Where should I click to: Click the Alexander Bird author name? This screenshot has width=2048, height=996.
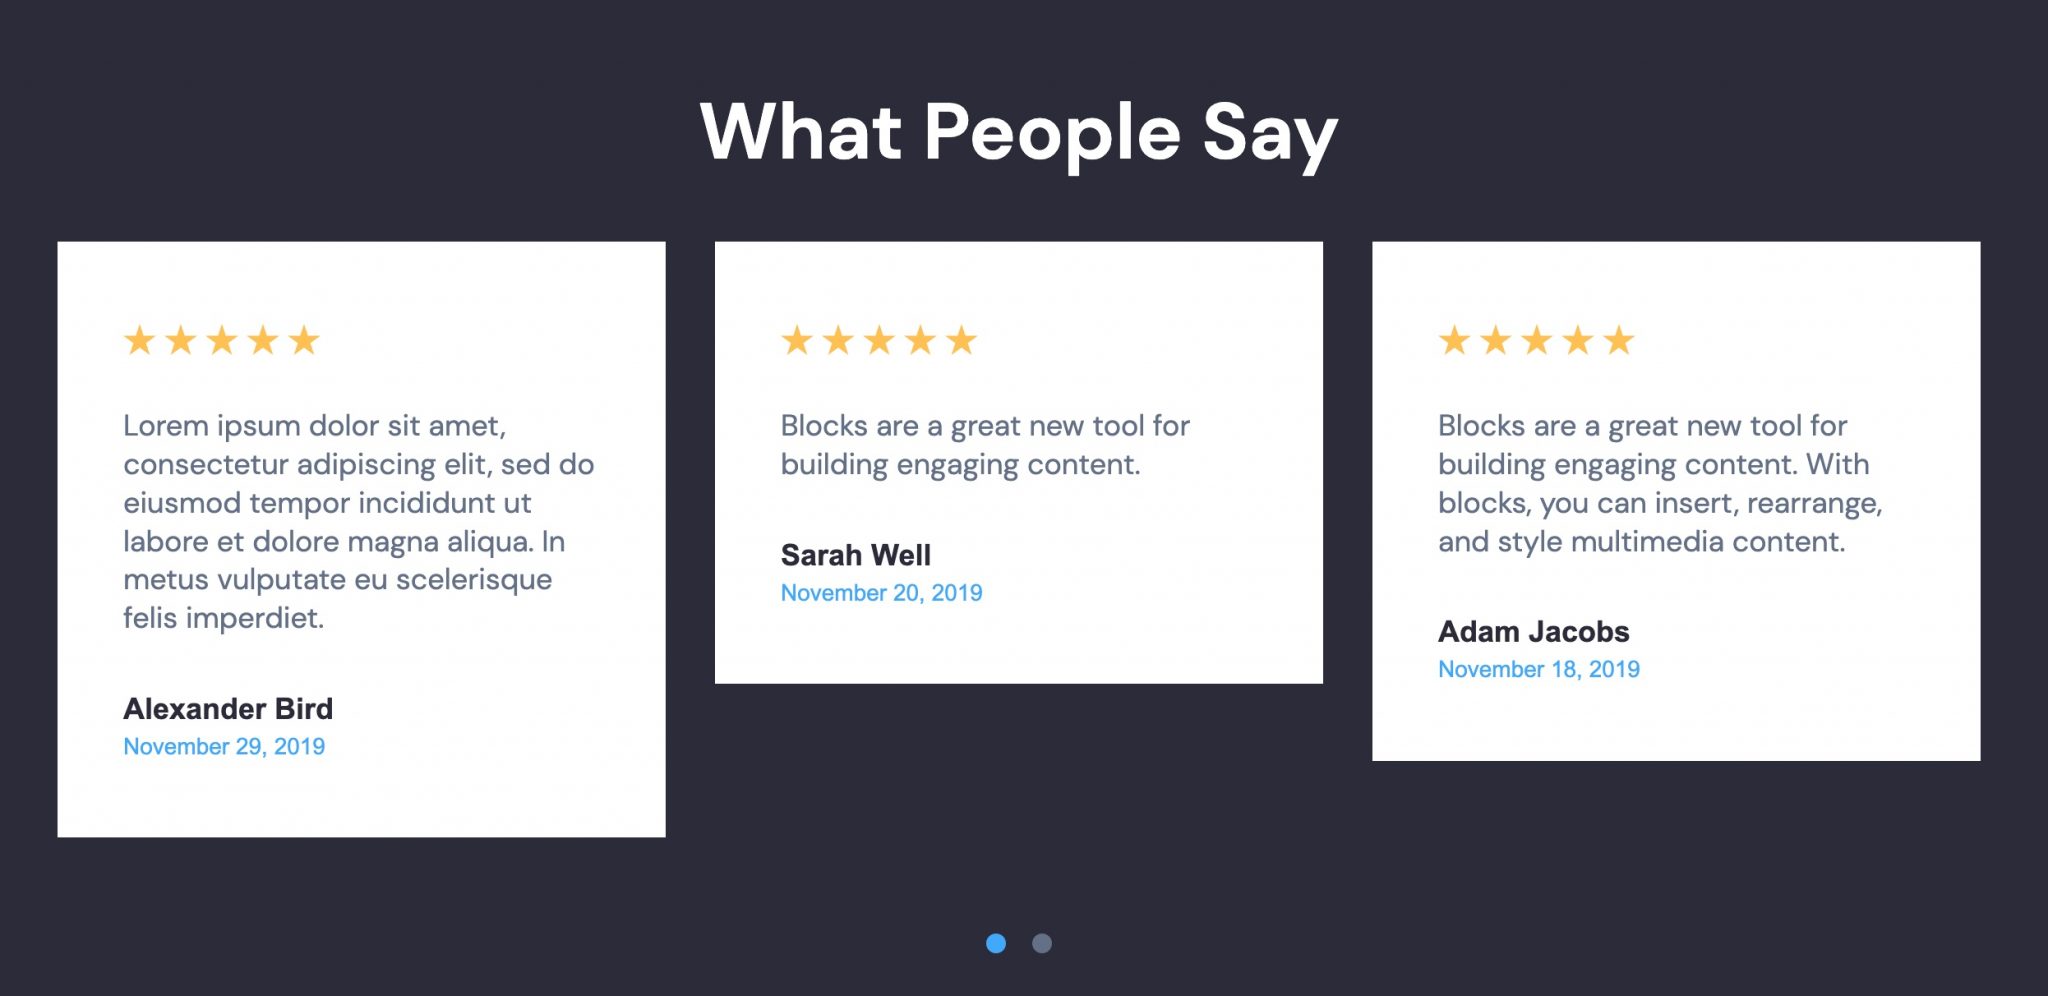click(228, 709)
